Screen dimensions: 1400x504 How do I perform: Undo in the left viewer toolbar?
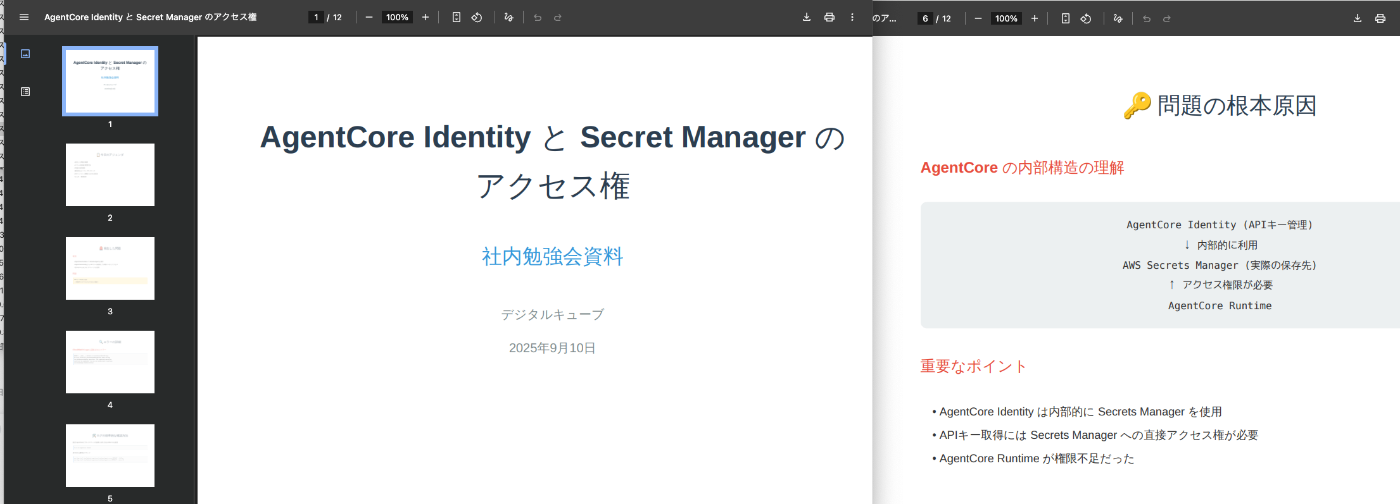coord(537,17)
